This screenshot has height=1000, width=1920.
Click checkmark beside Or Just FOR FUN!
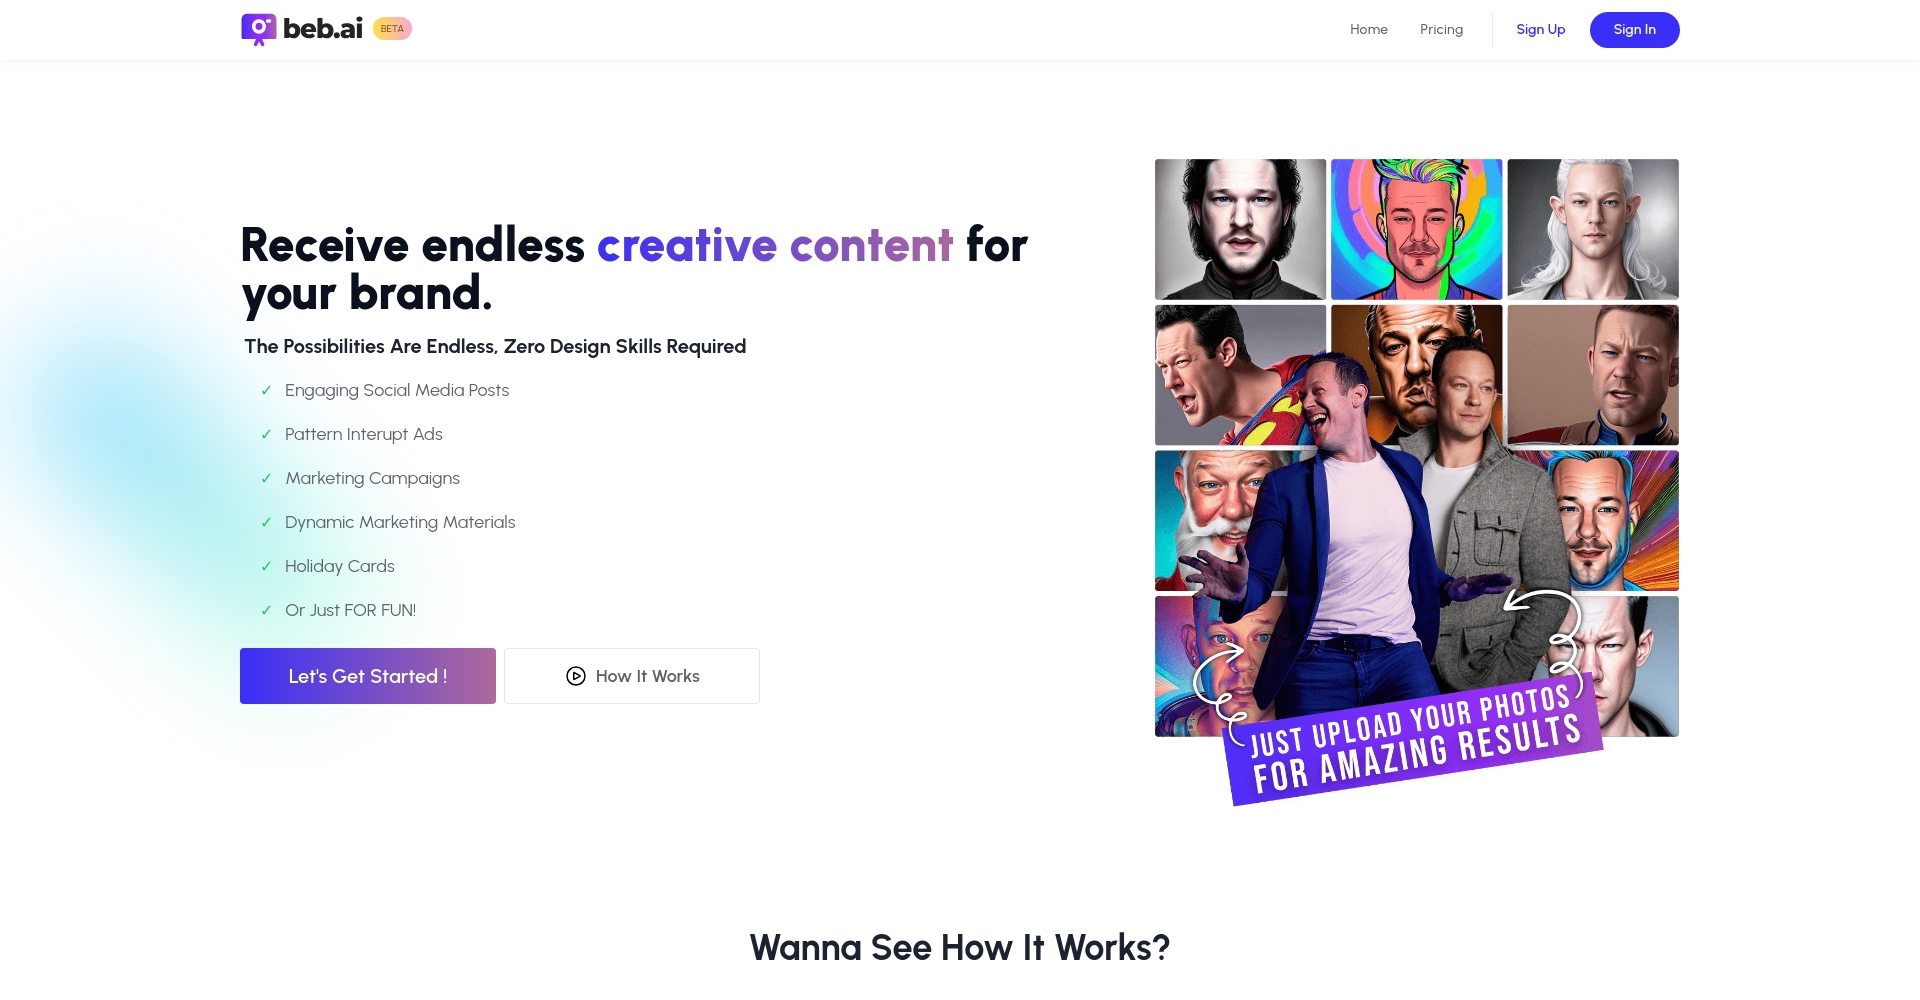pyautogui.click(x=266, y=611)
